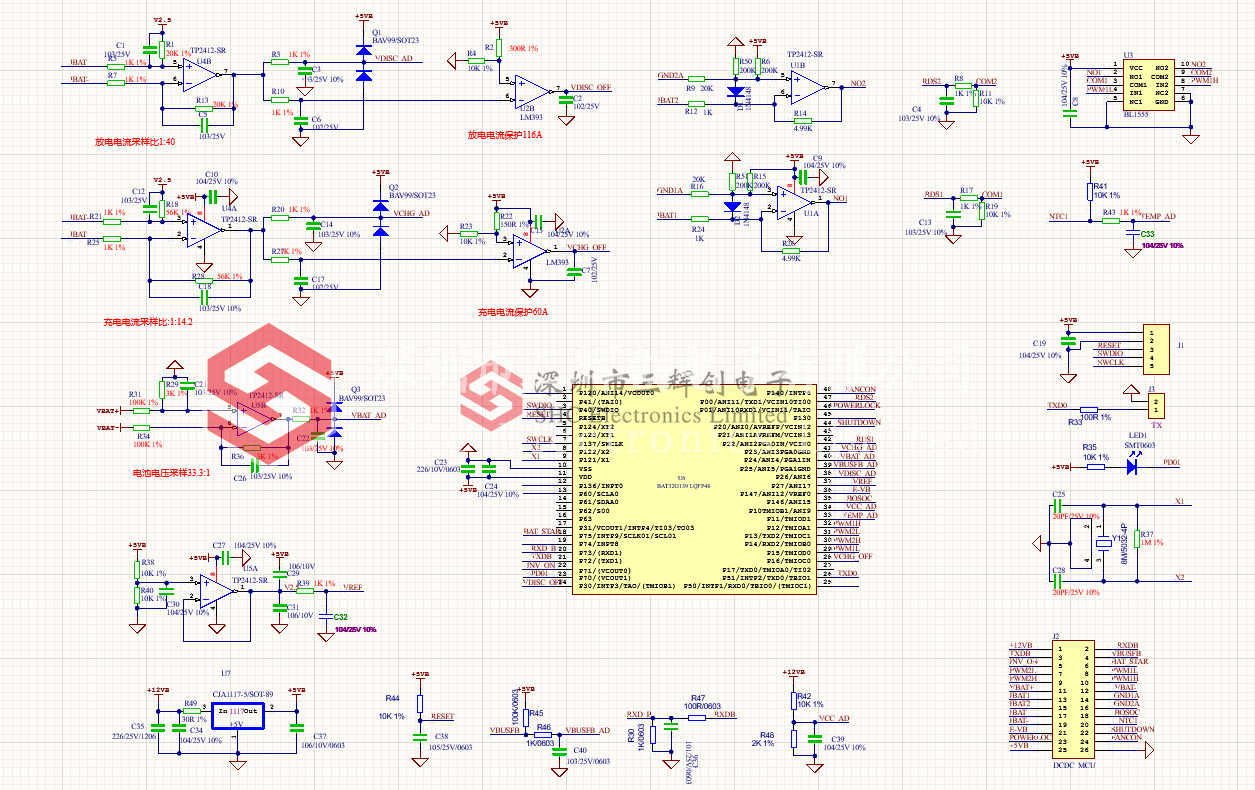Screen dimensions: 1255x790
Task: Click the note 充电电流采样比1:14.2
Action: tap(148, 322)
